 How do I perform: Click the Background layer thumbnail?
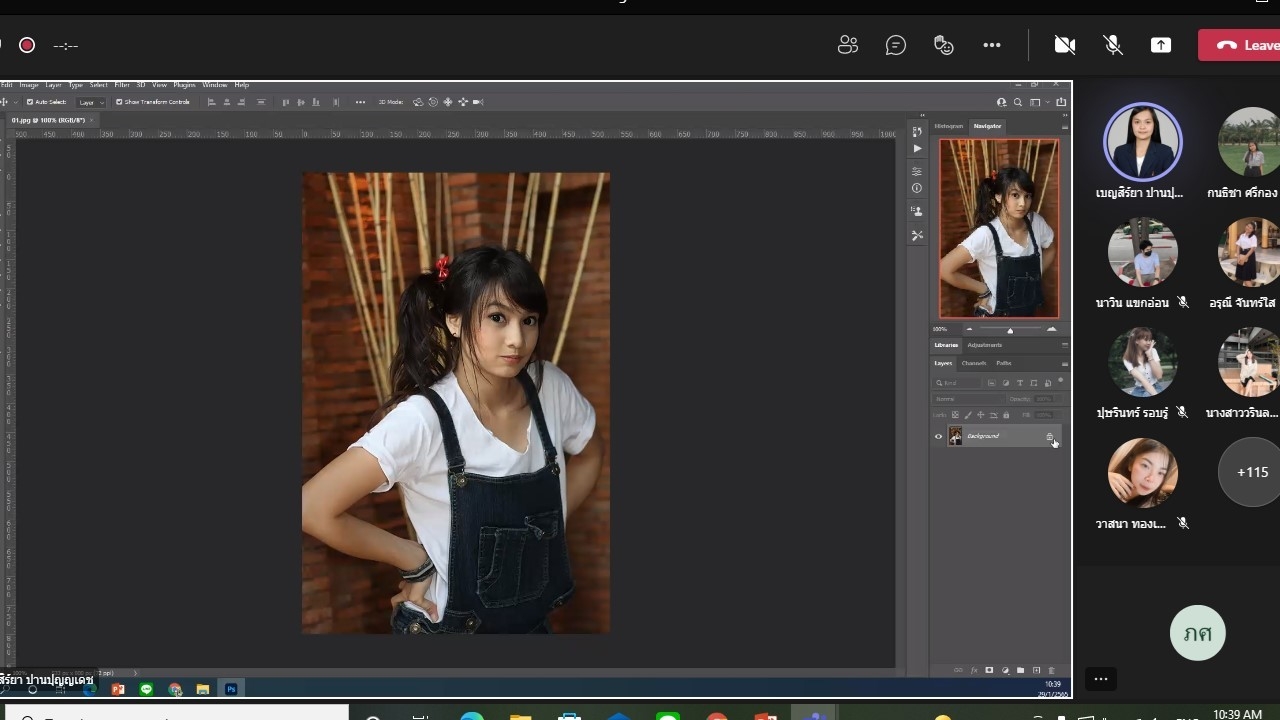[955, 436]
